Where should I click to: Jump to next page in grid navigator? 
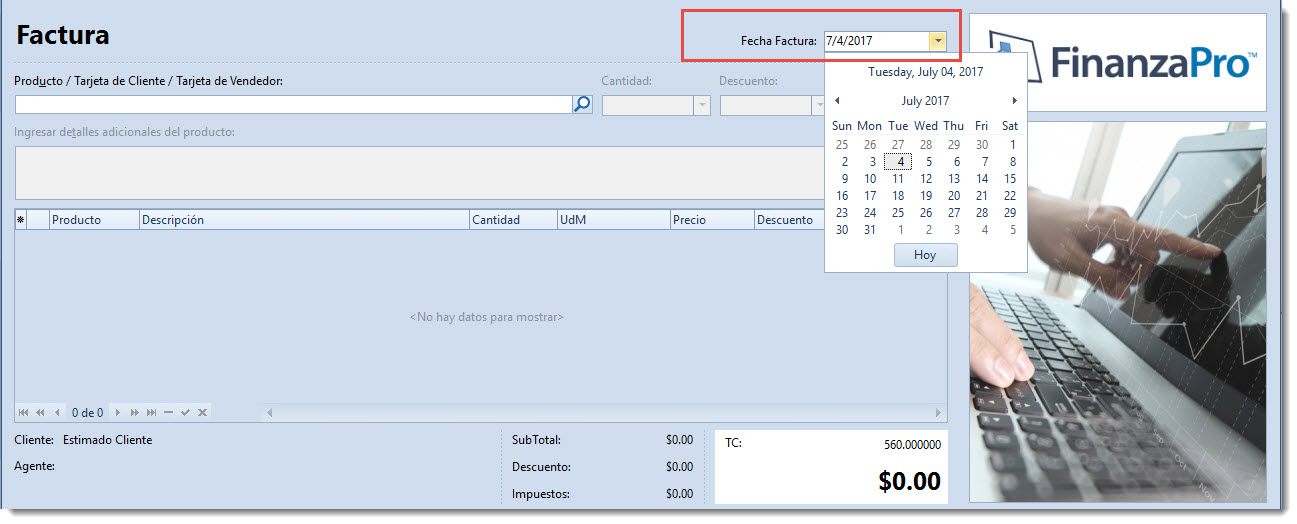134,412
